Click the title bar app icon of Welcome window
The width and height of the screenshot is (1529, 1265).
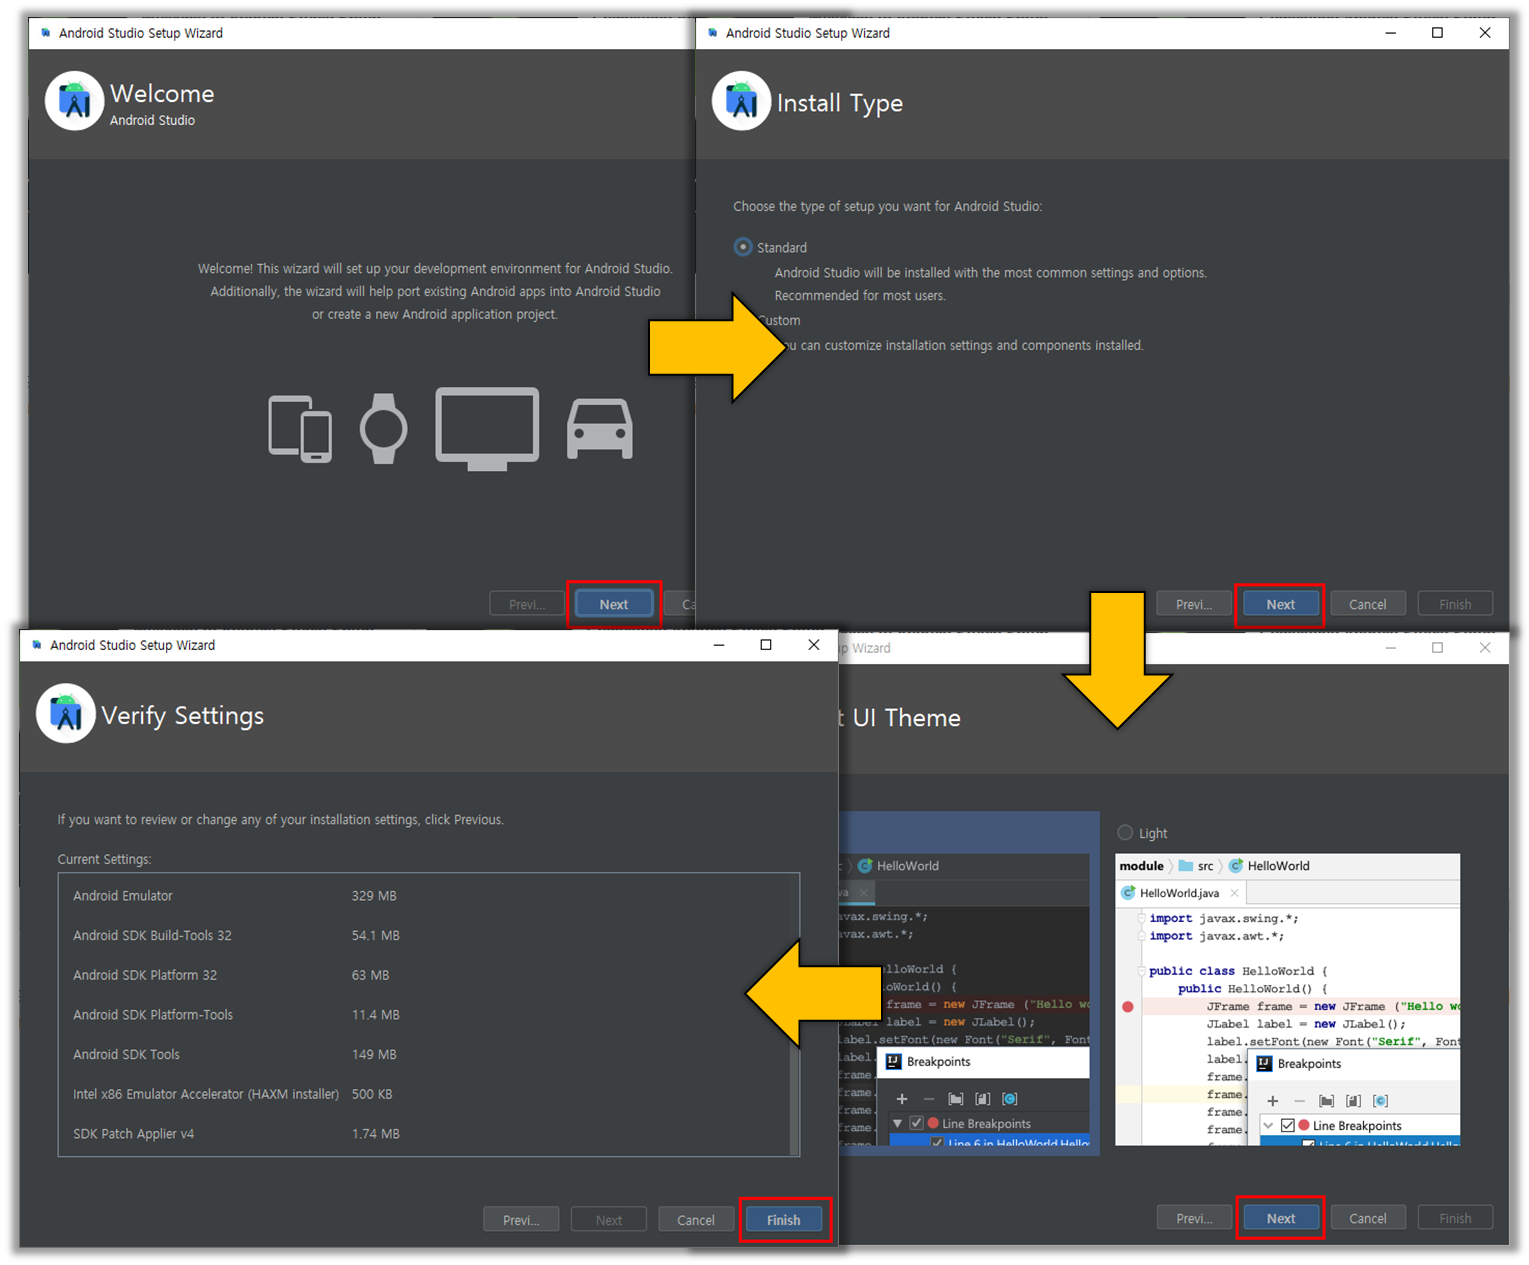click(45, 33)
